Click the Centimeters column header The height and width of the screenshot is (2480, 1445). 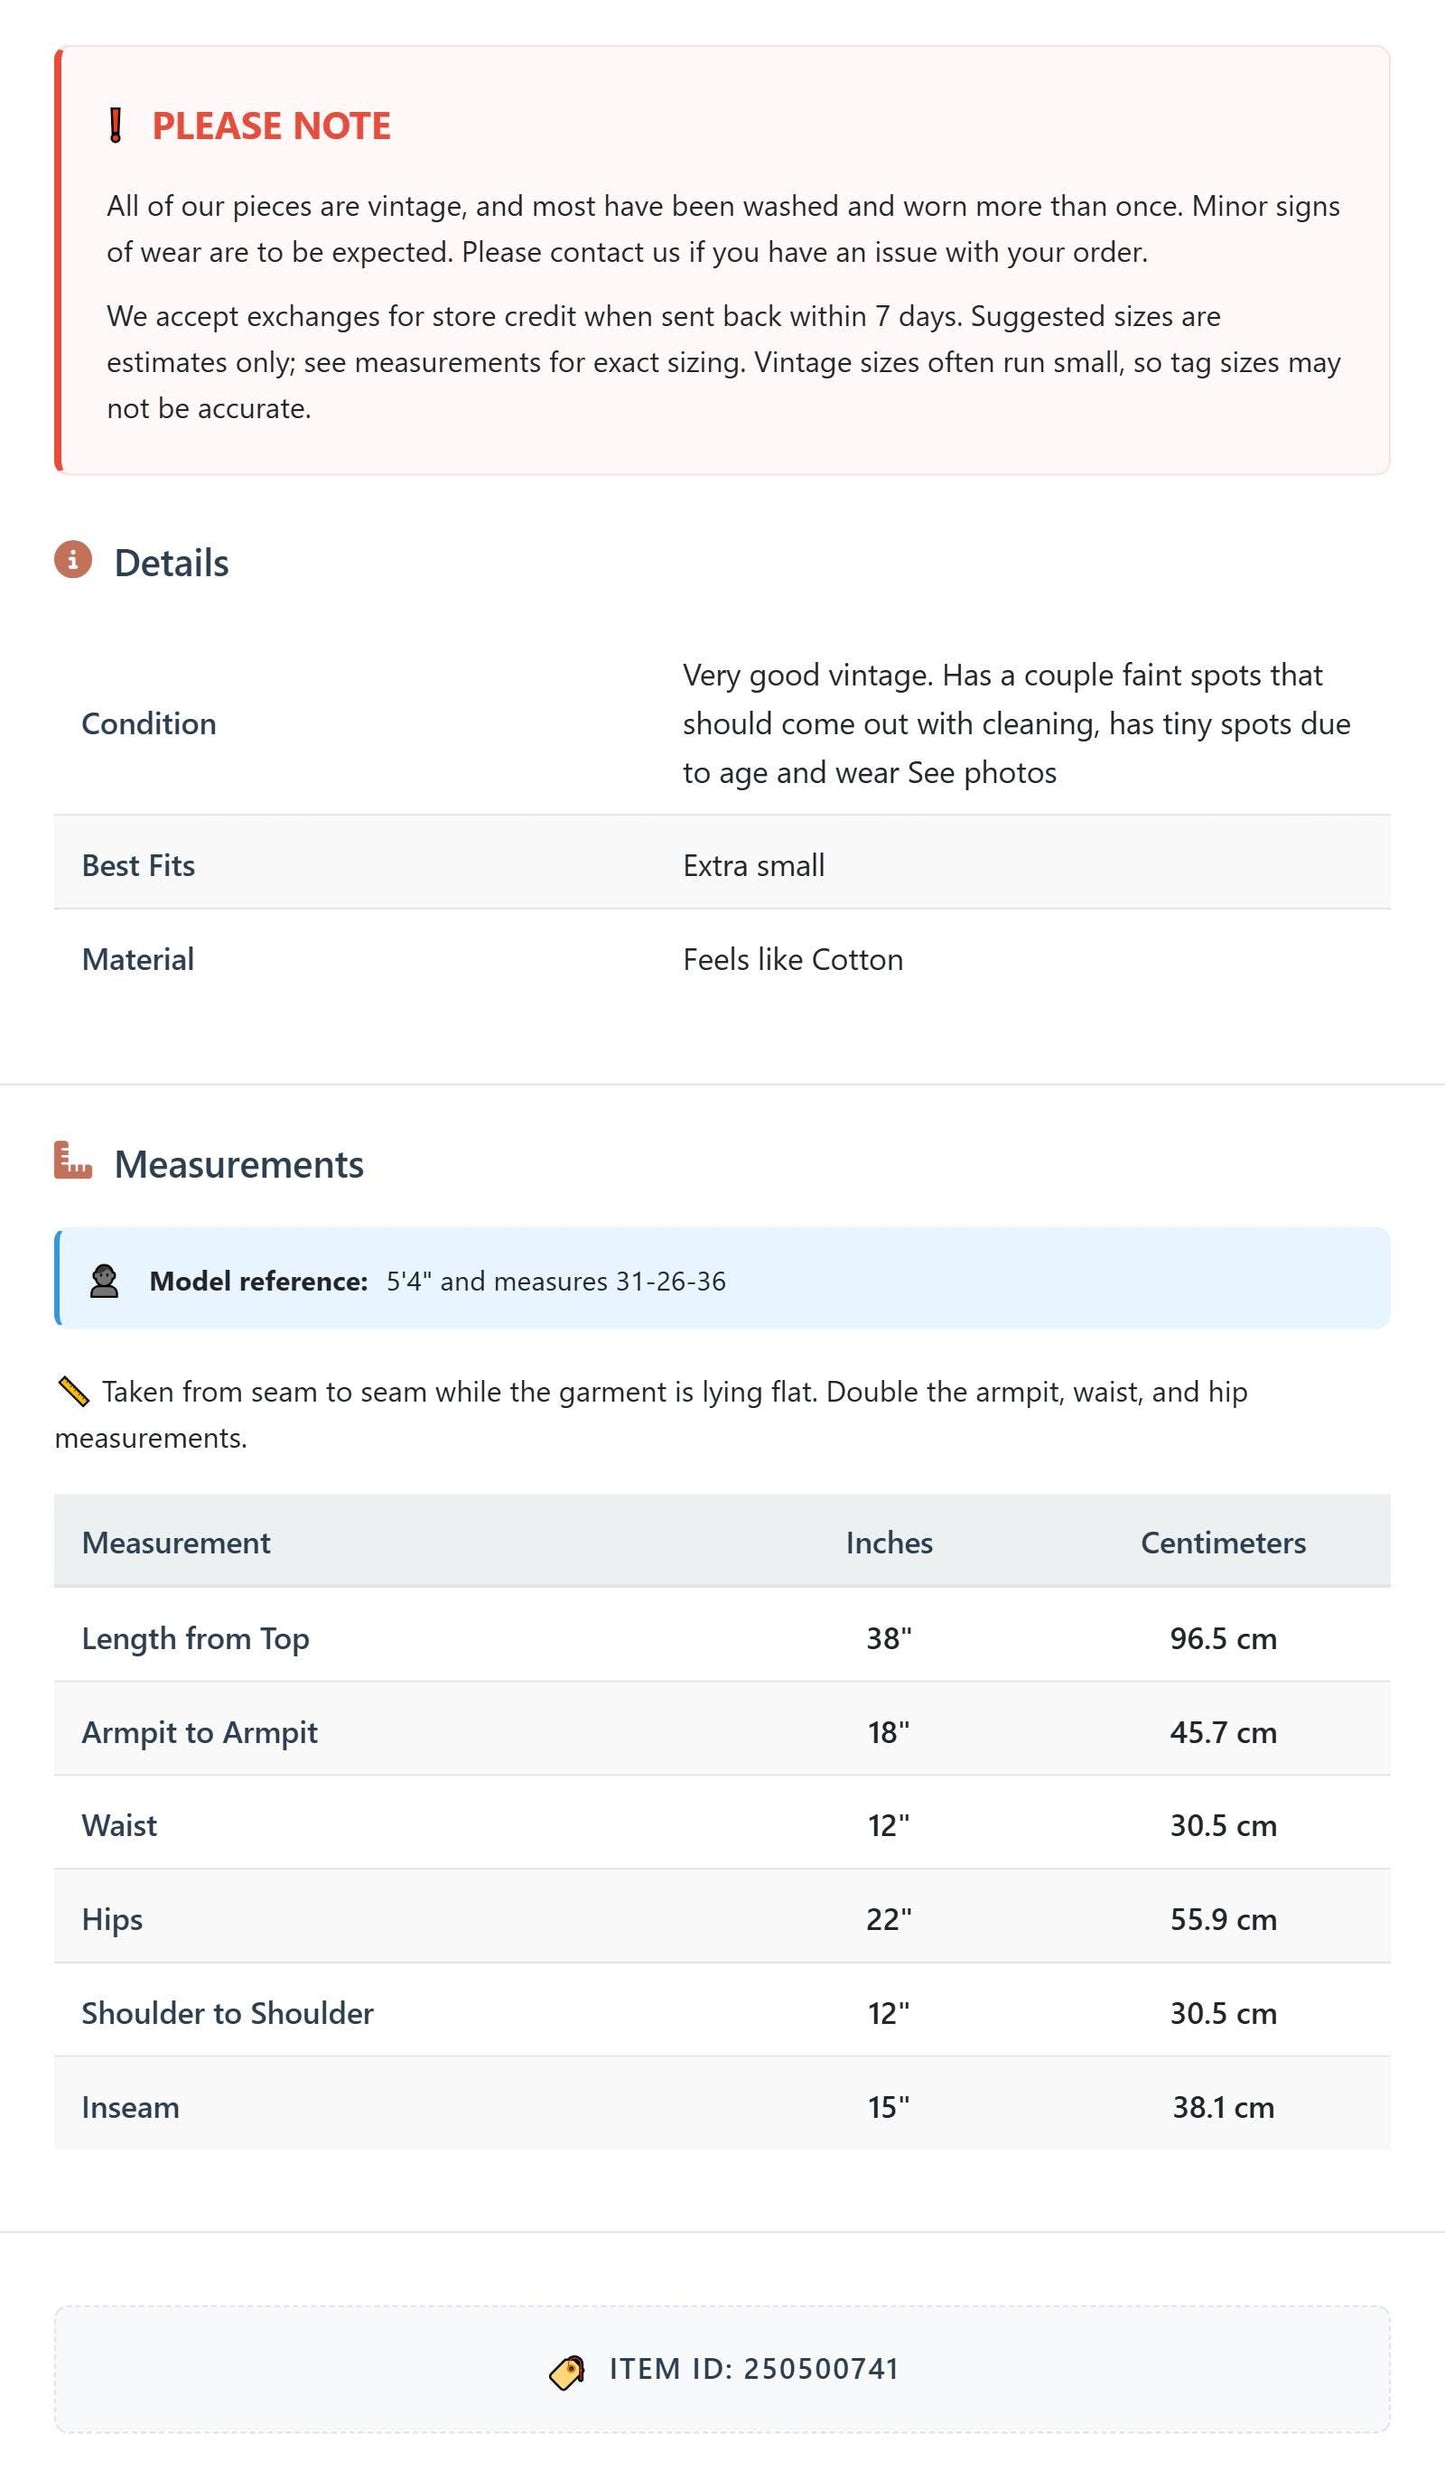[1223, 1543]
